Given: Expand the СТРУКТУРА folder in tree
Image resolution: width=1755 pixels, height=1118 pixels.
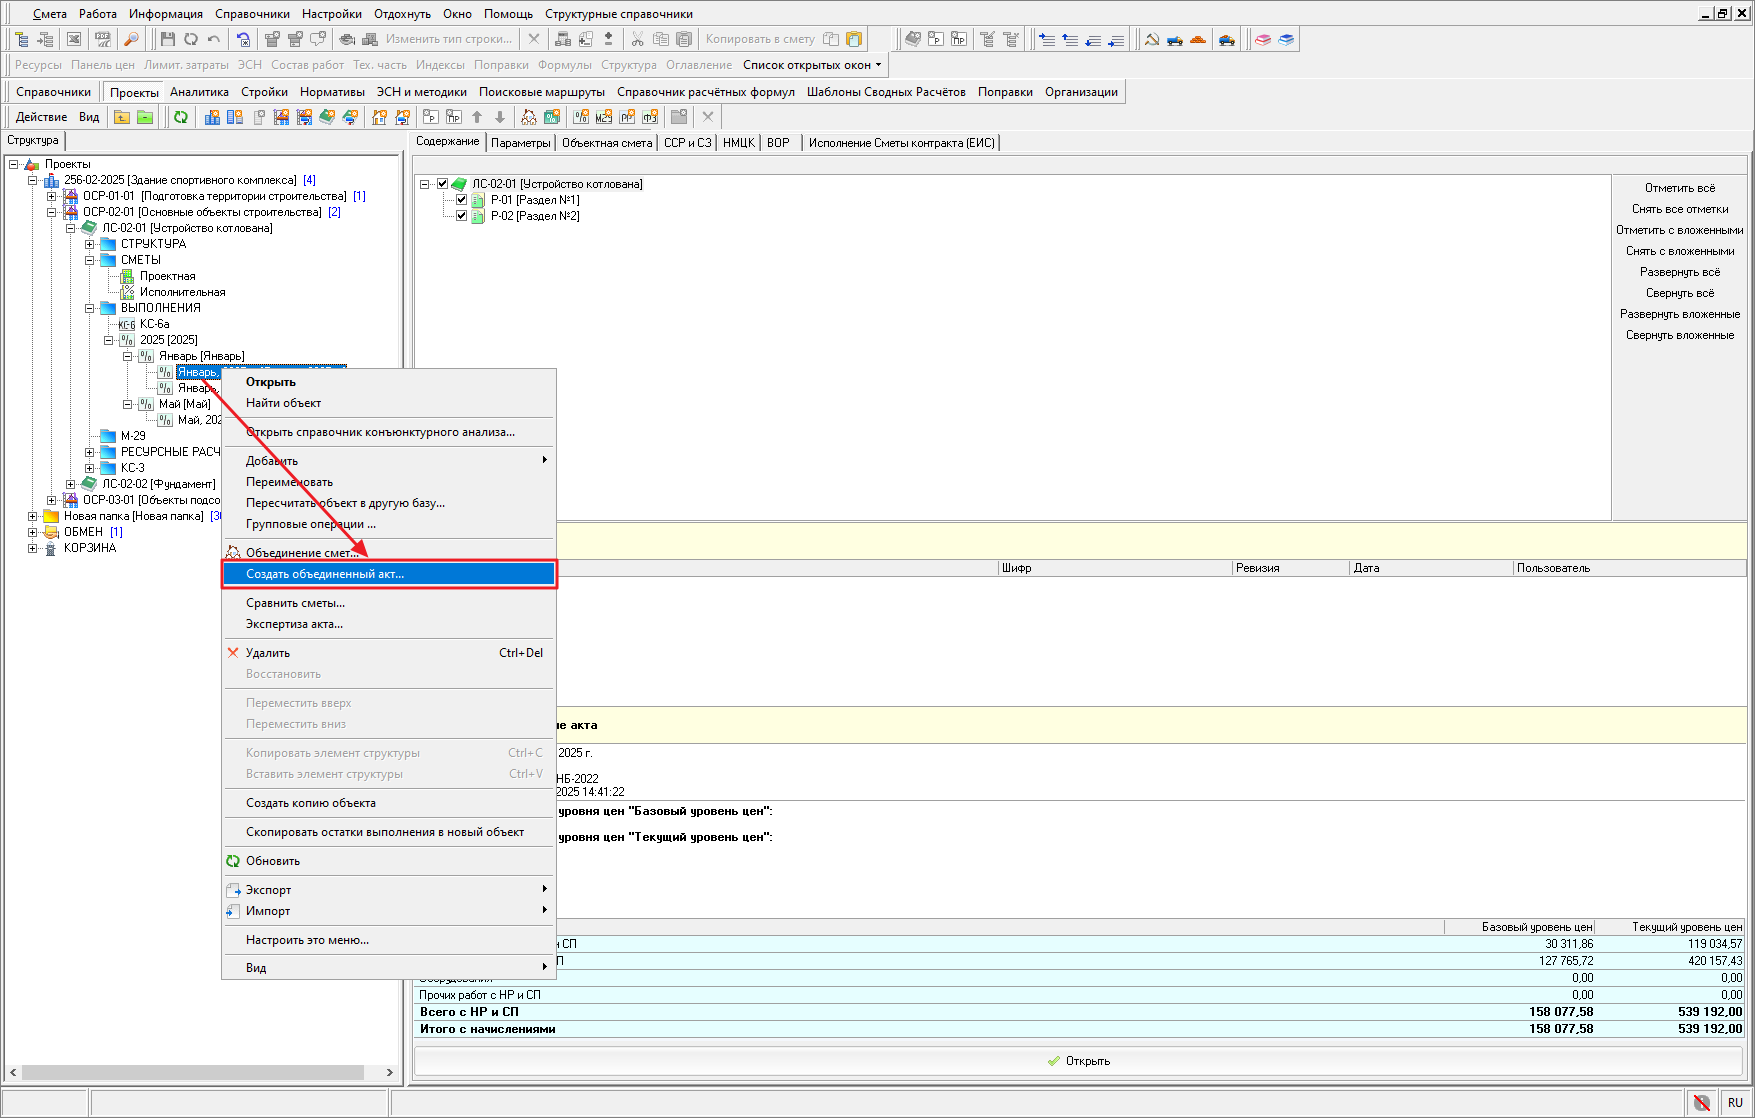Looking at the screenshot, I should 90,244.
